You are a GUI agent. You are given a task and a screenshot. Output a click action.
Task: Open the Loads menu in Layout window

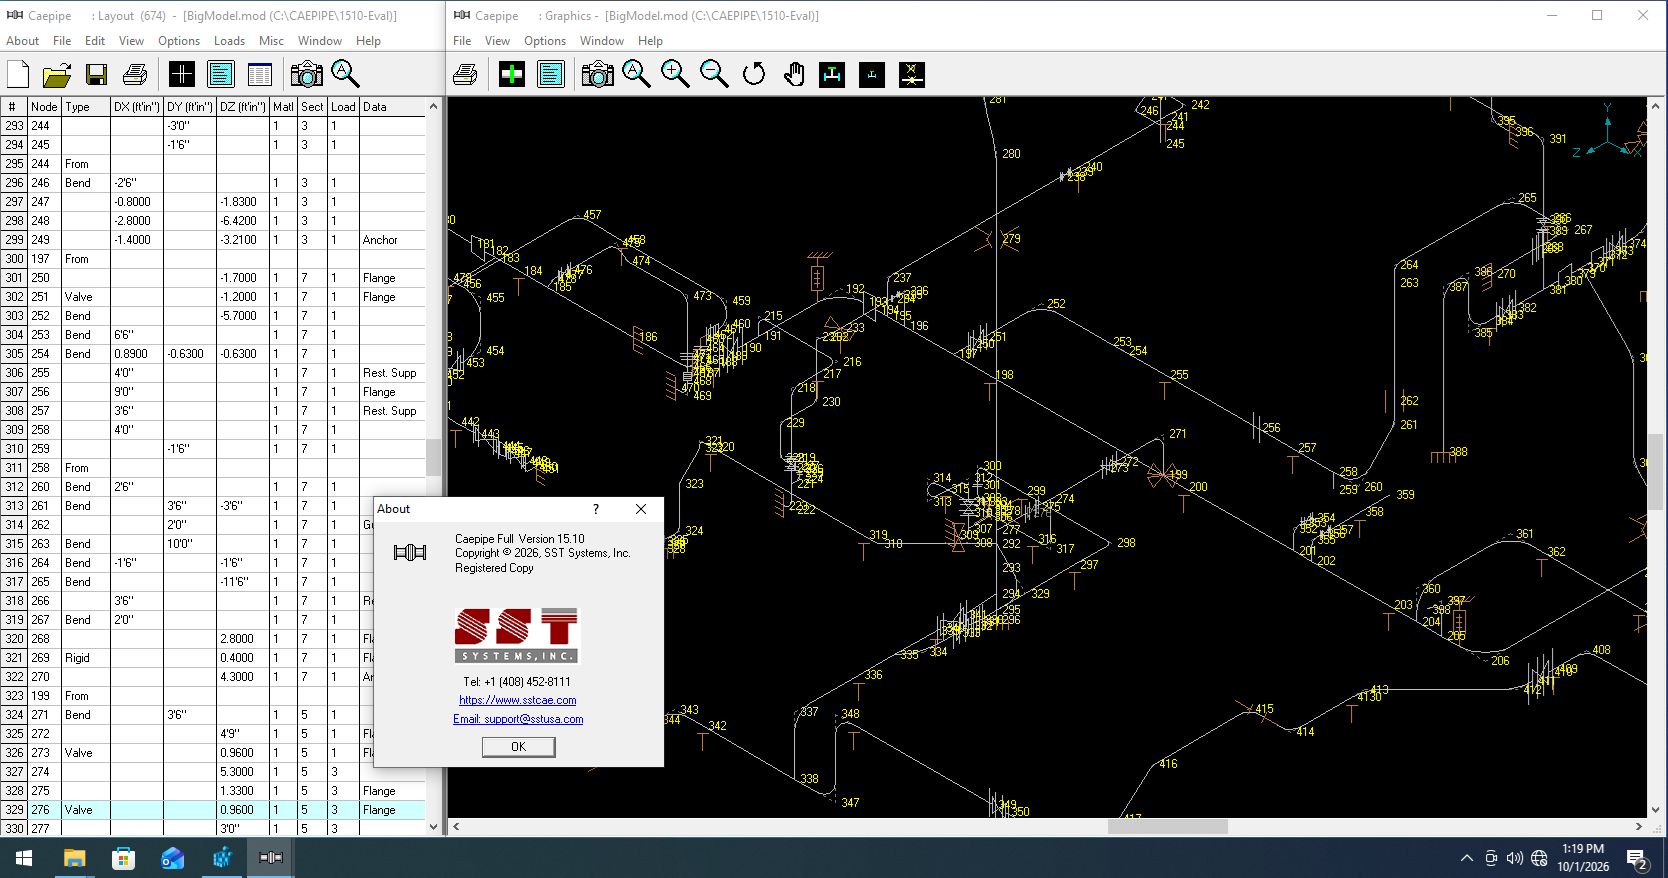229,41
